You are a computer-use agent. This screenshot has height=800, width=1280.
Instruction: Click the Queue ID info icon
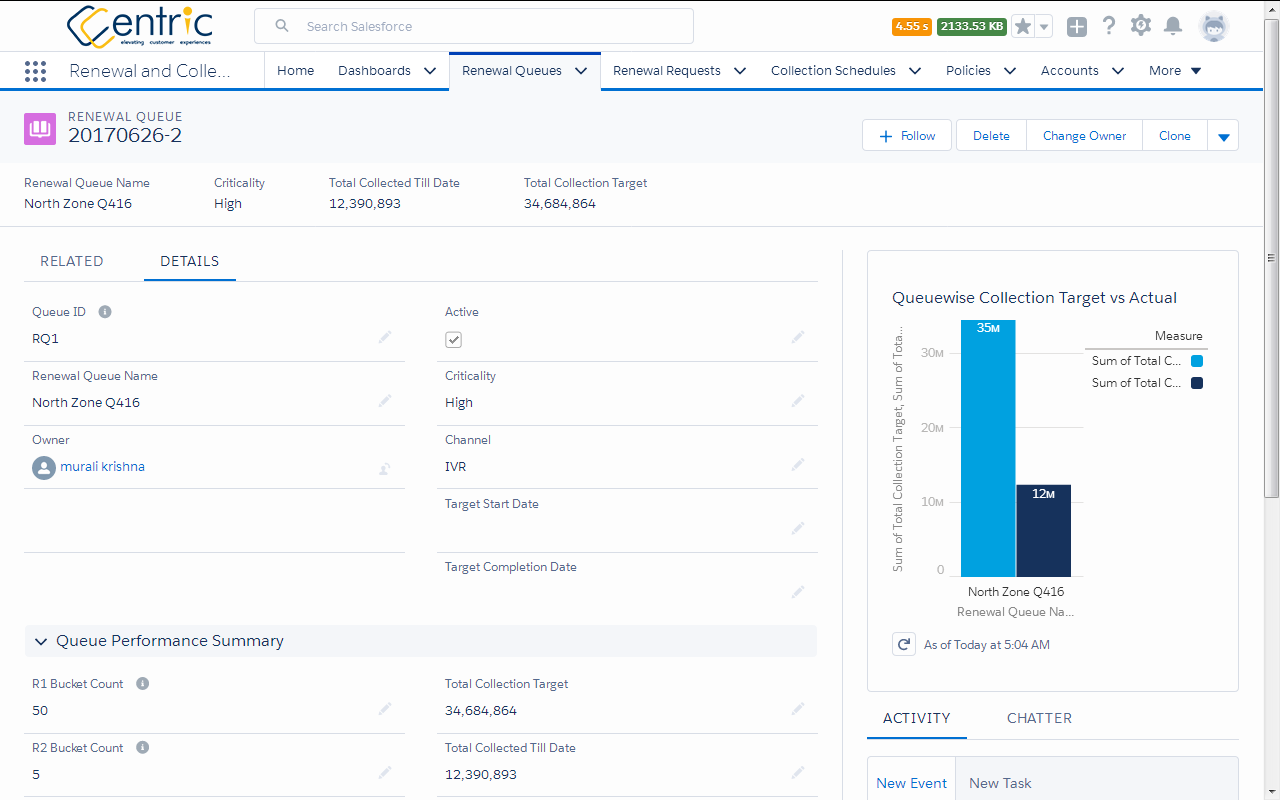point(105,312)
